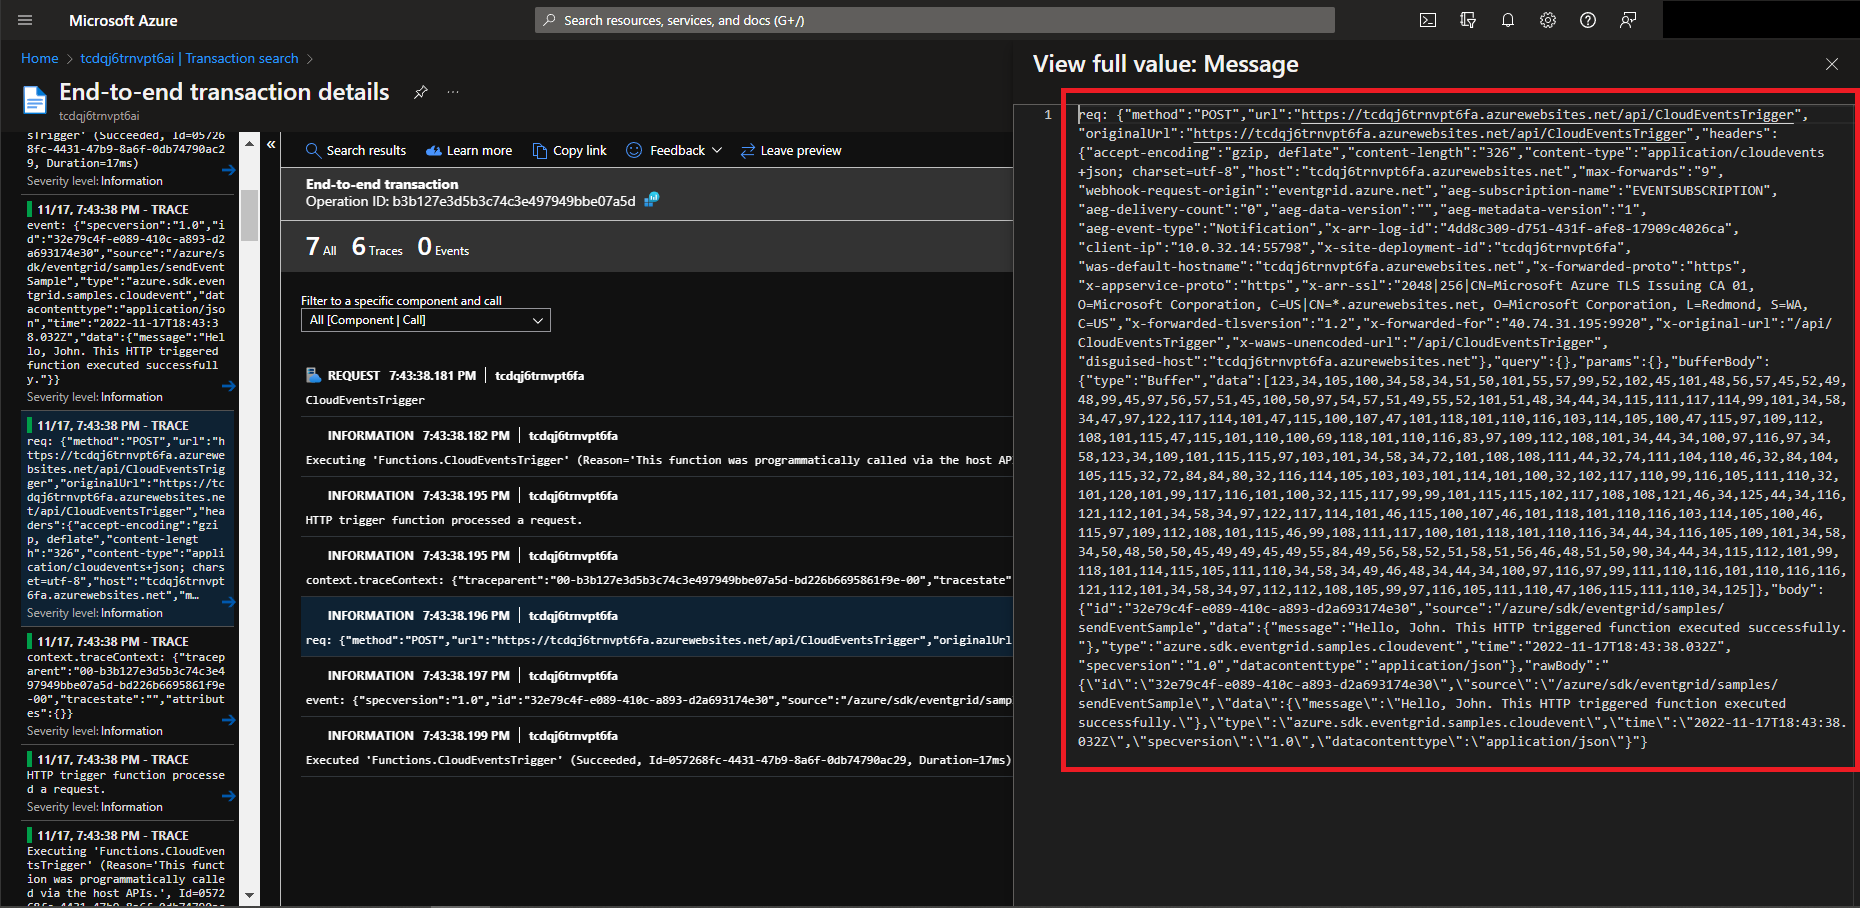Open the CloudEventsTrigger URL link in message
This screenshot has width=1860, height=908.
pyautogui.click(x=1547, y=115)
